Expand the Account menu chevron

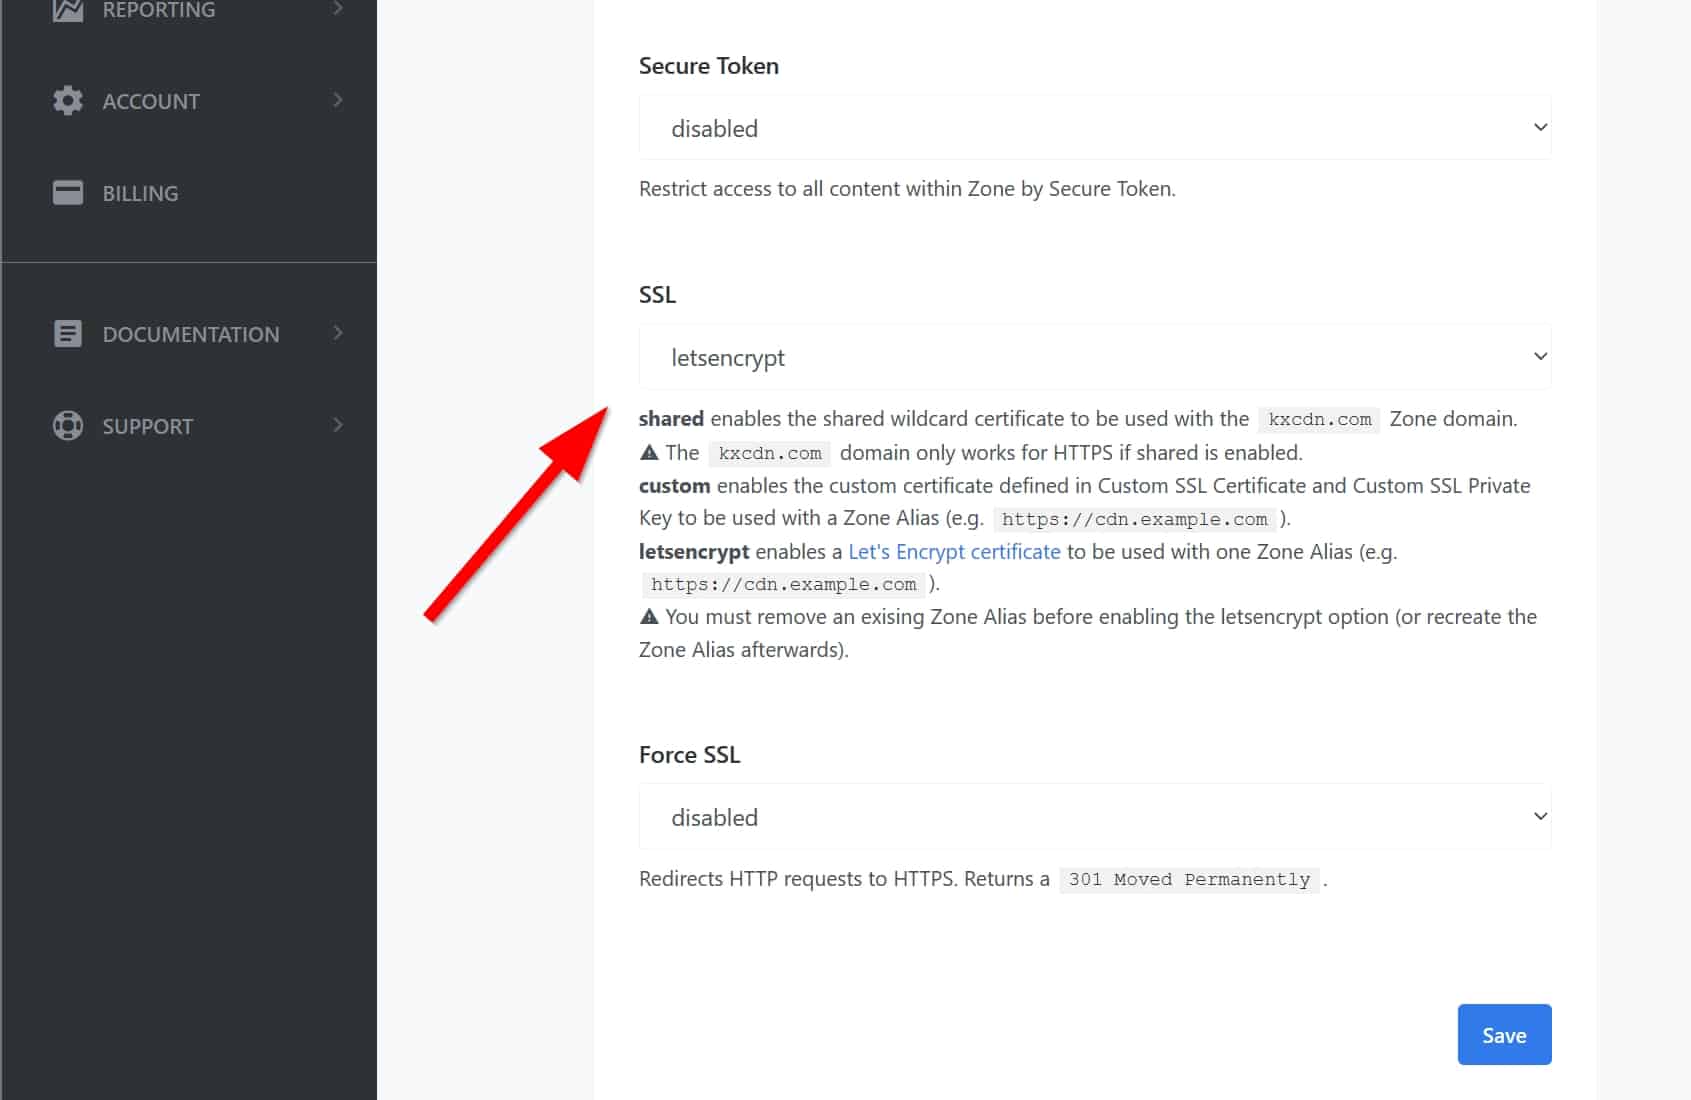point(338,100)
